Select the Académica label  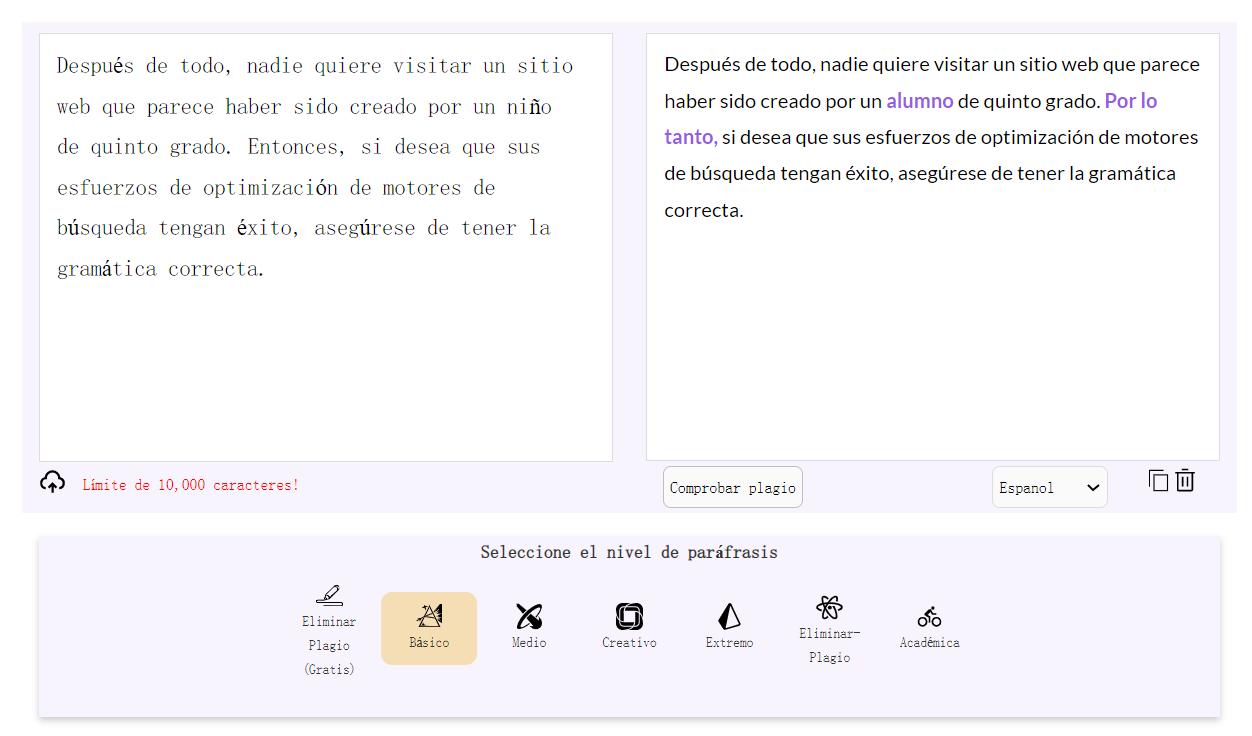929,643
